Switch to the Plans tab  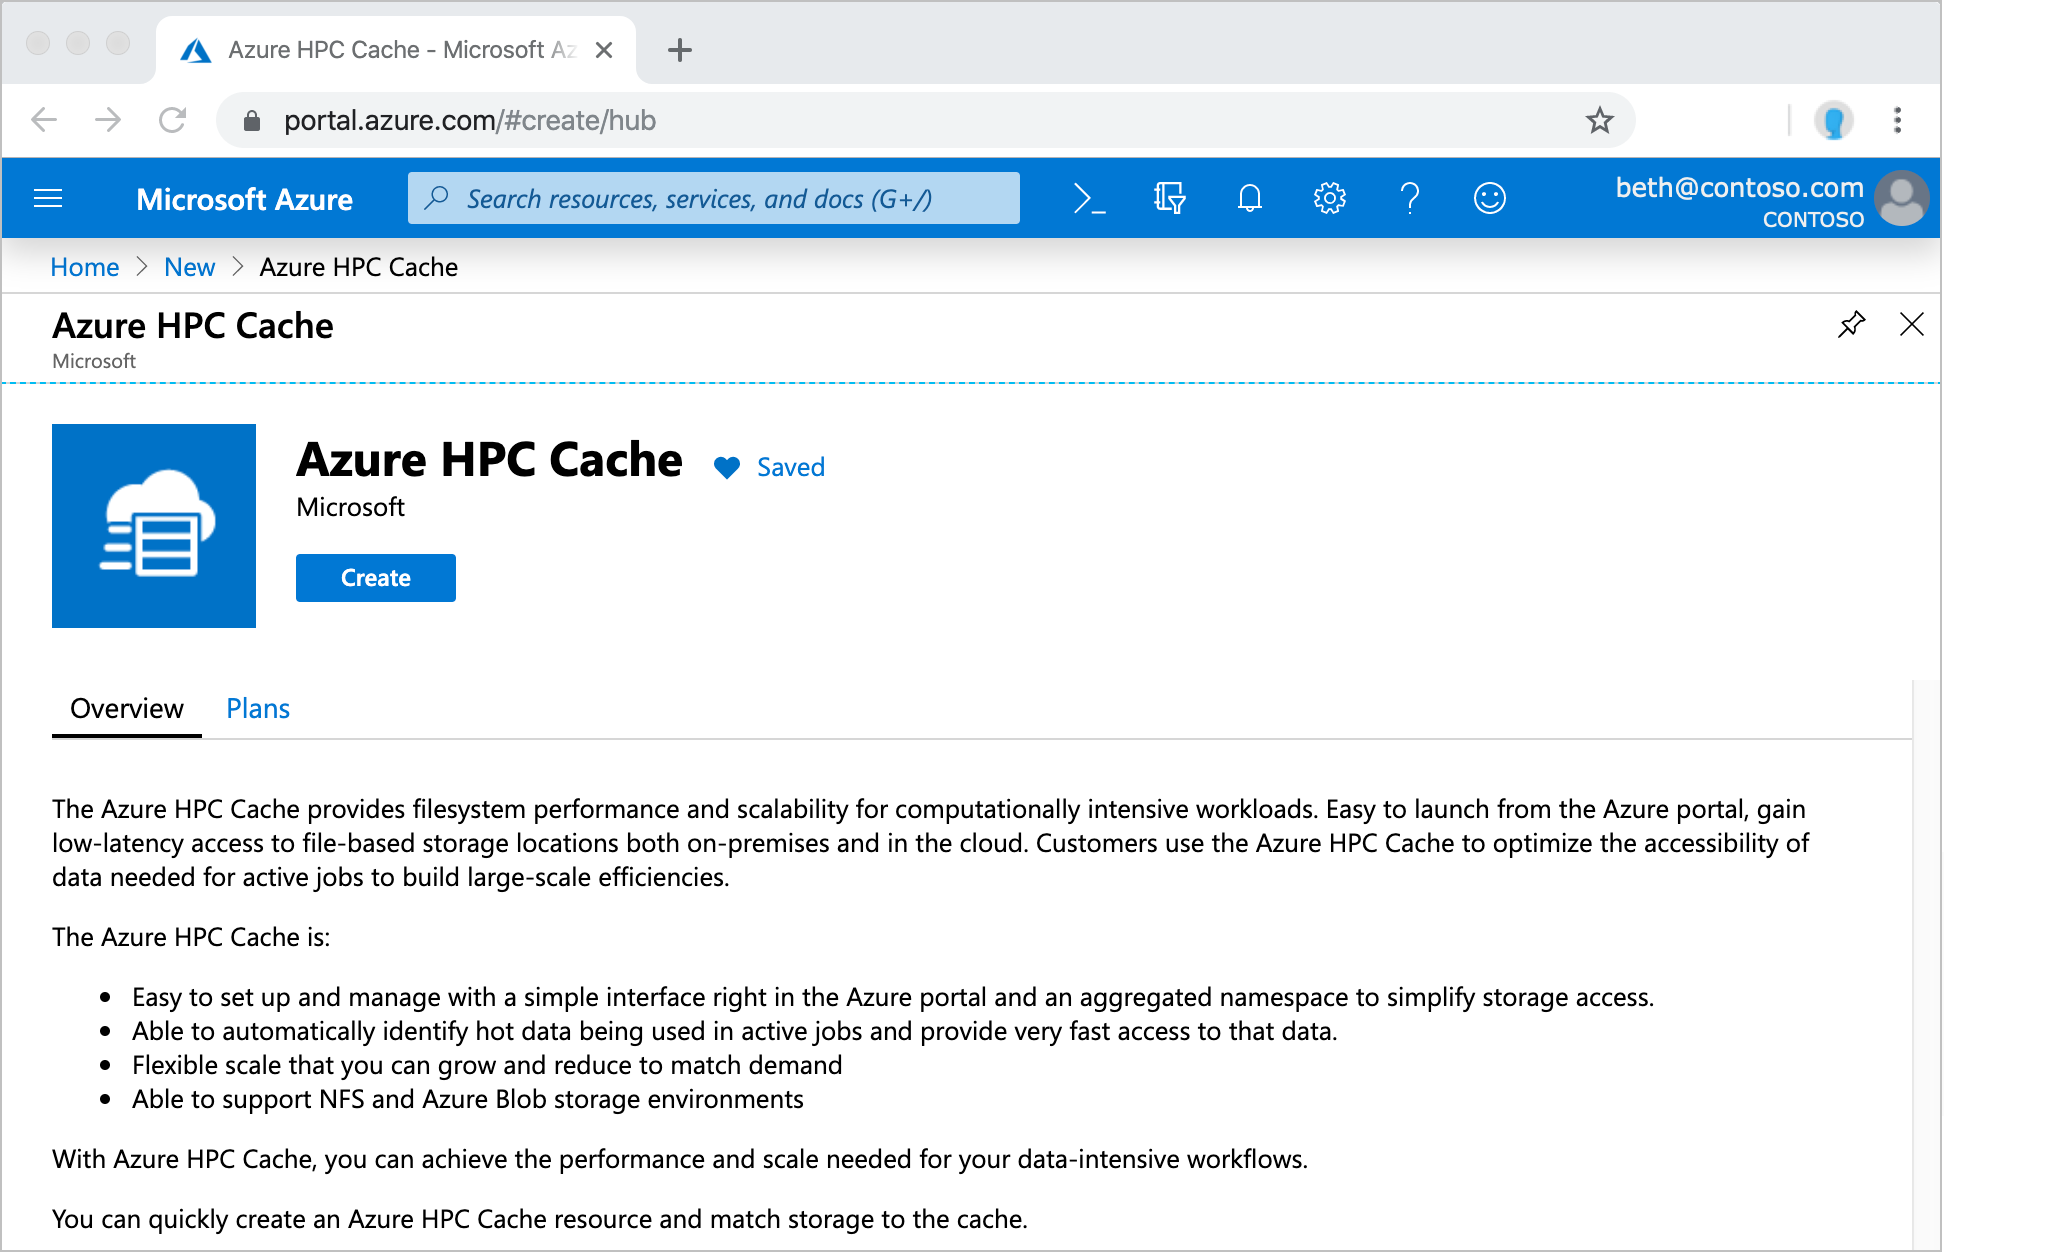pyautogui.click(x=255, y=707)
